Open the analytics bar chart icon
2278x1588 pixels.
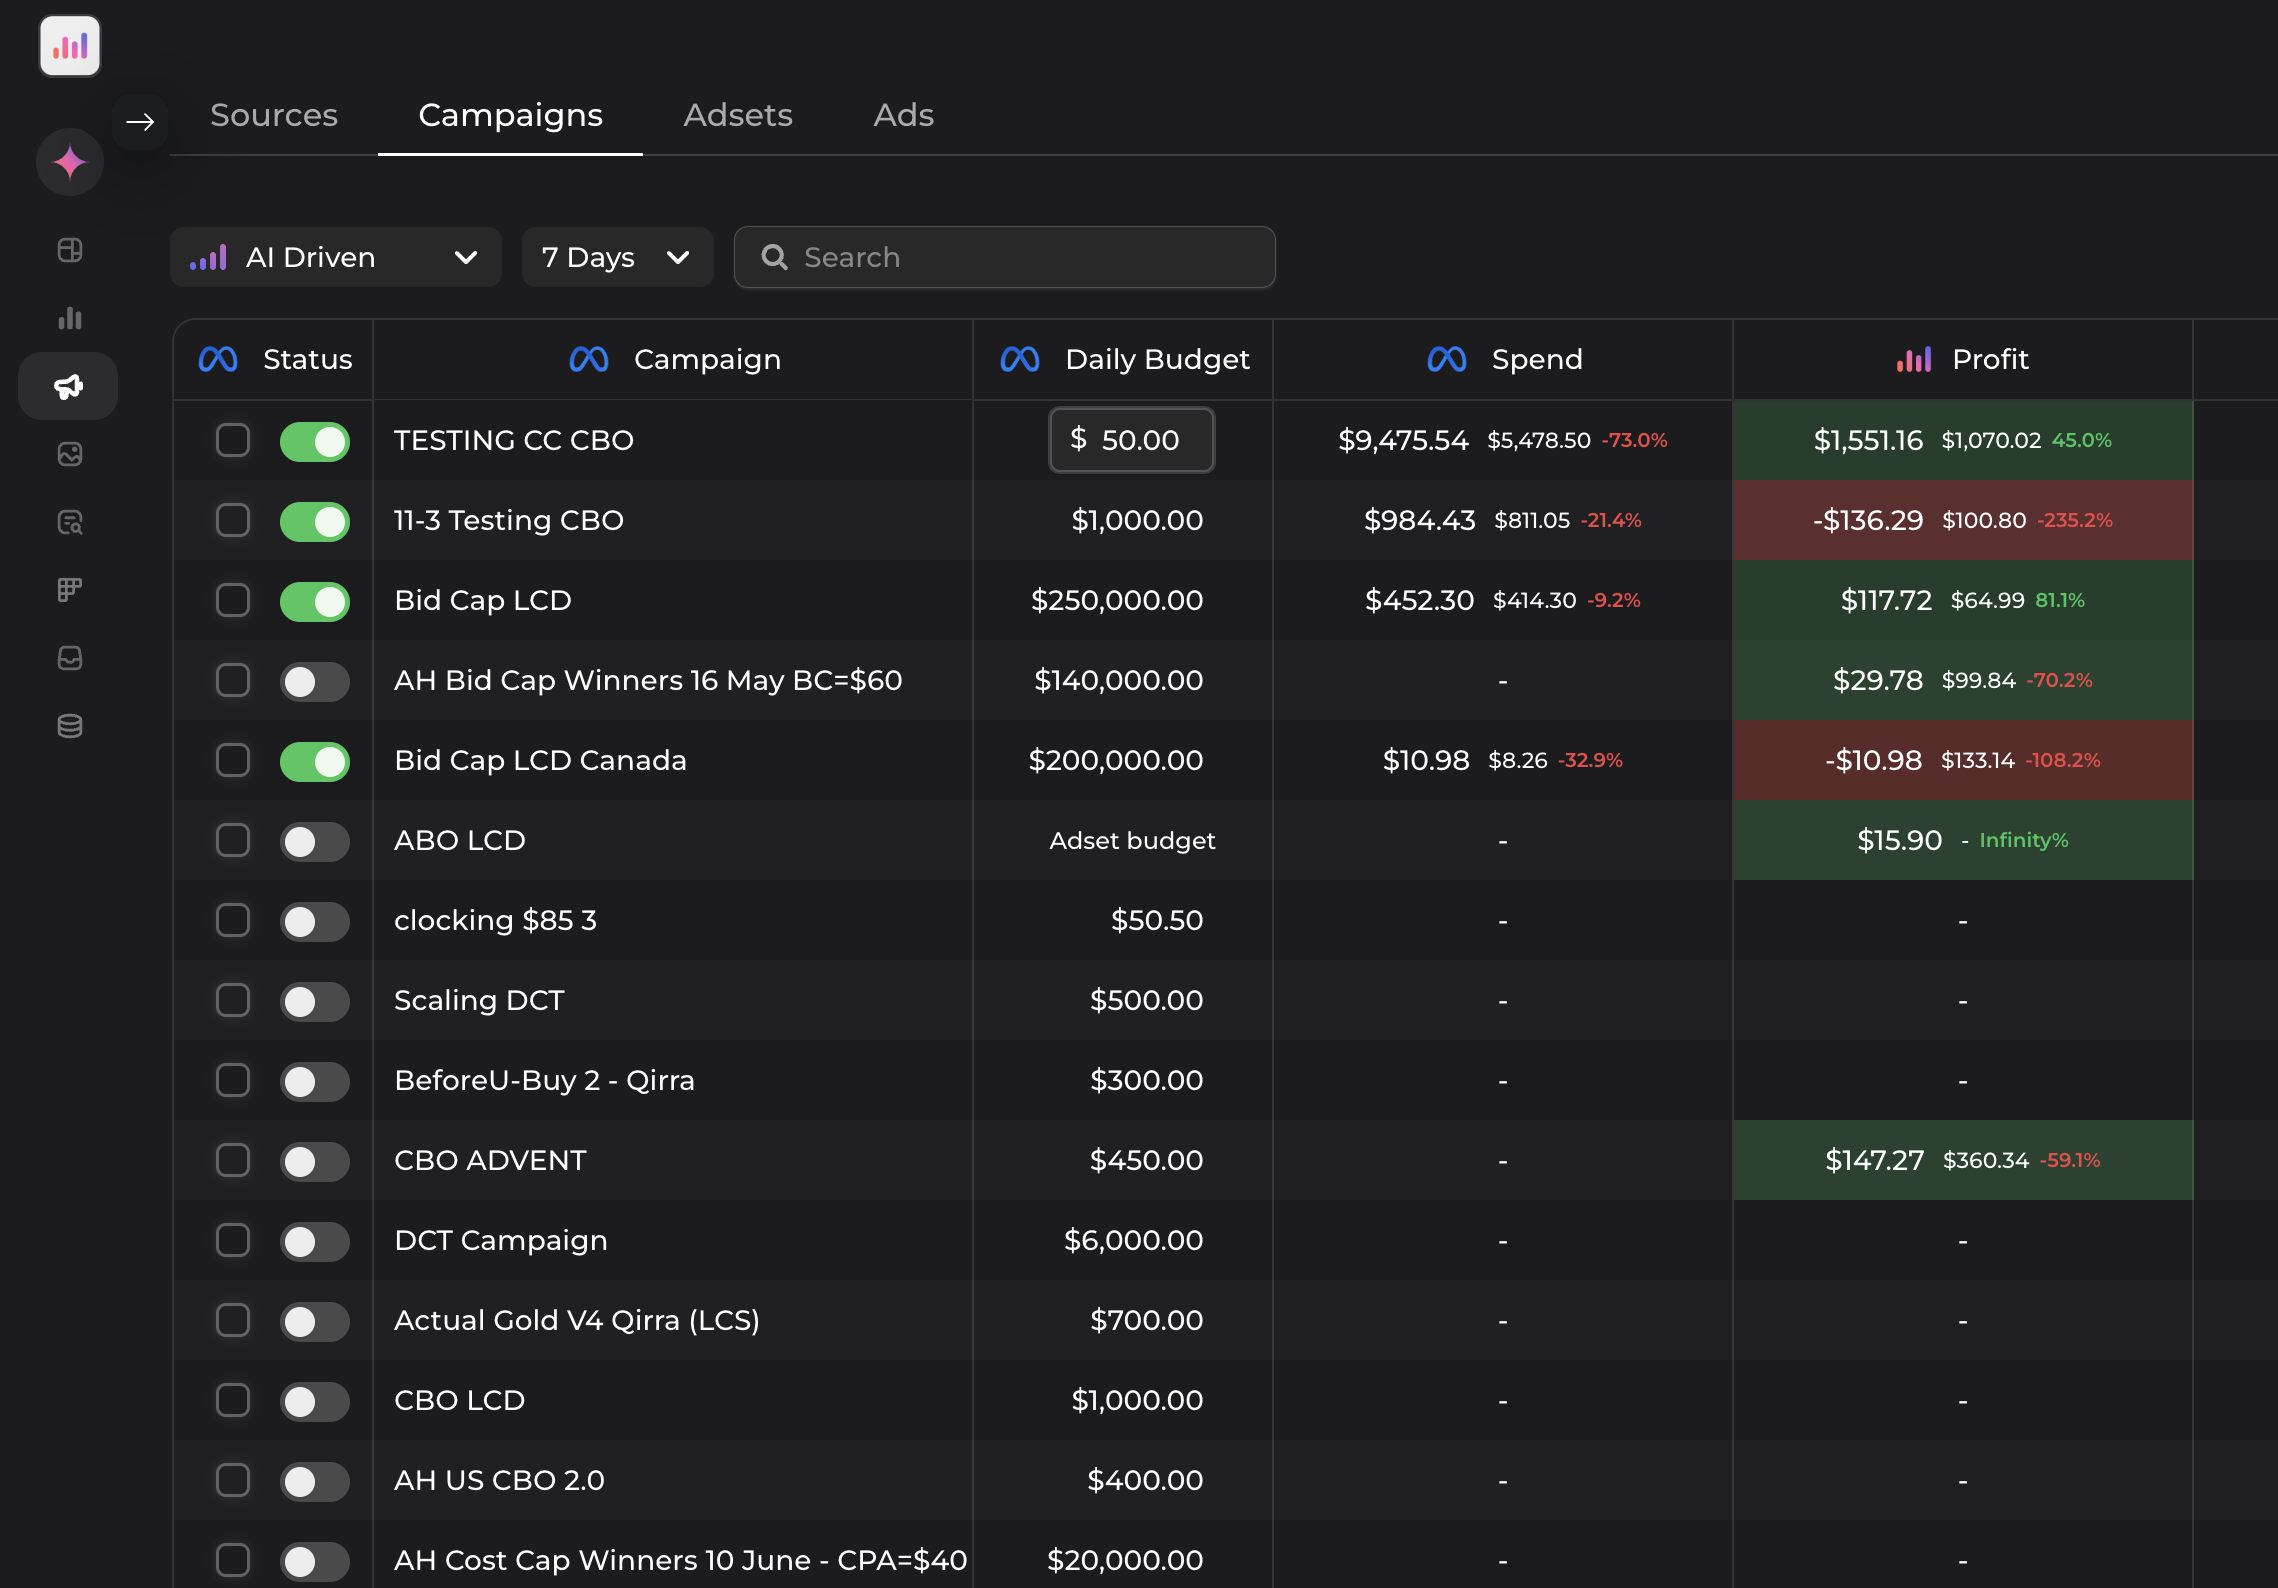coord(69,318)
